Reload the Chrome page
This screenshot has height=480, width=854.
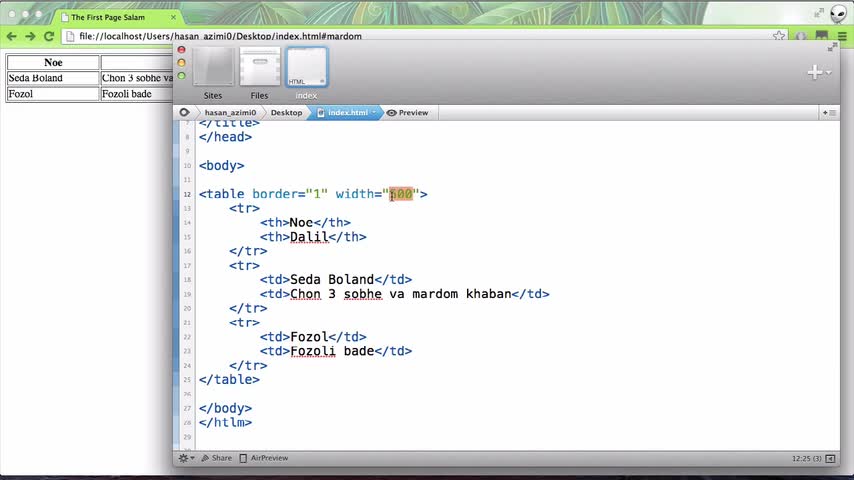(48, 37)
